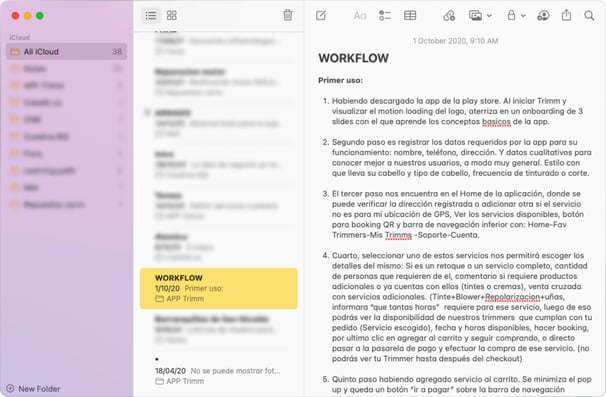Add people to this note icon
Viewport: 606px width, 397px height.
pos(543,15)
